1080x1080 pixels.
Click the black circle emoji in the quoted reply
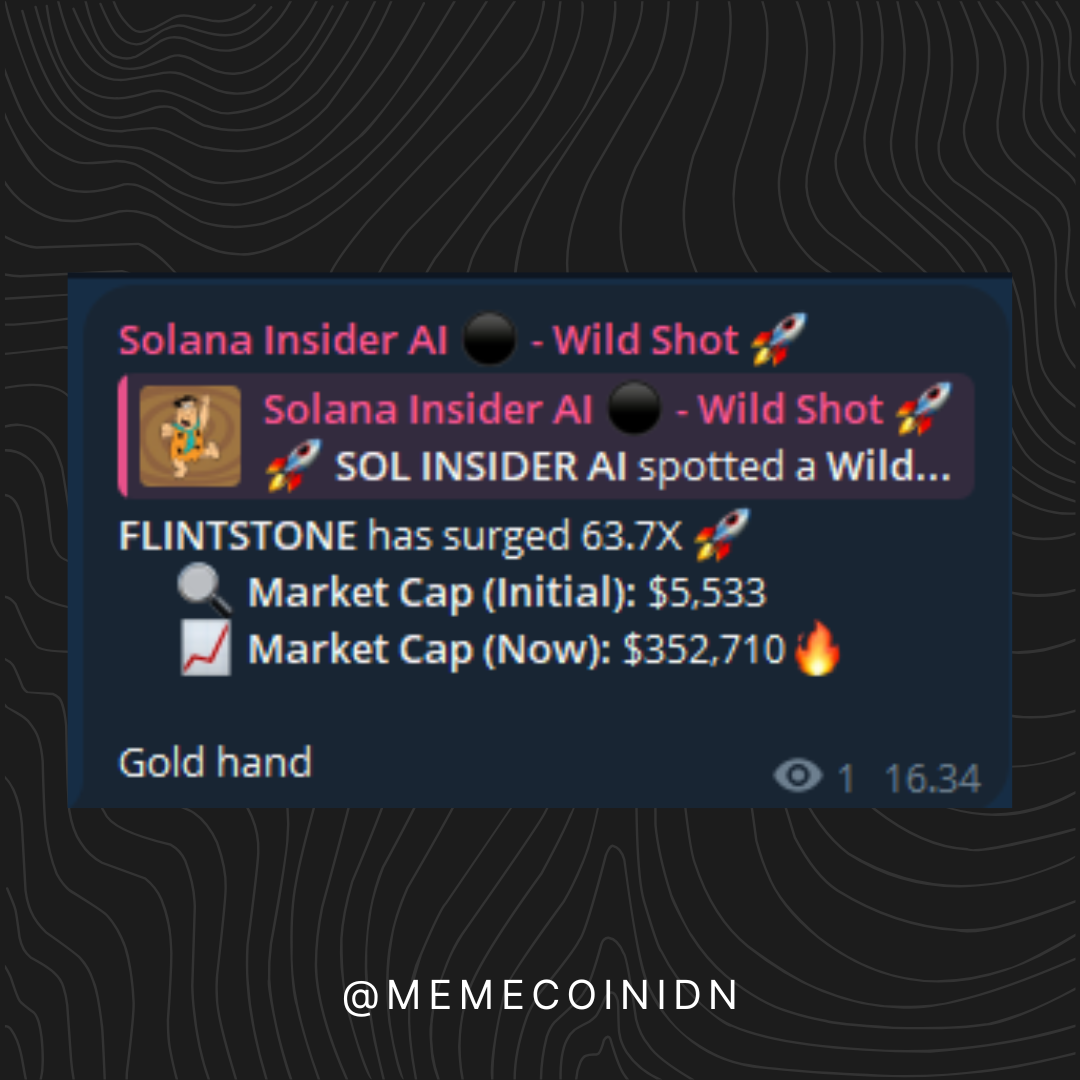point(634,408)
